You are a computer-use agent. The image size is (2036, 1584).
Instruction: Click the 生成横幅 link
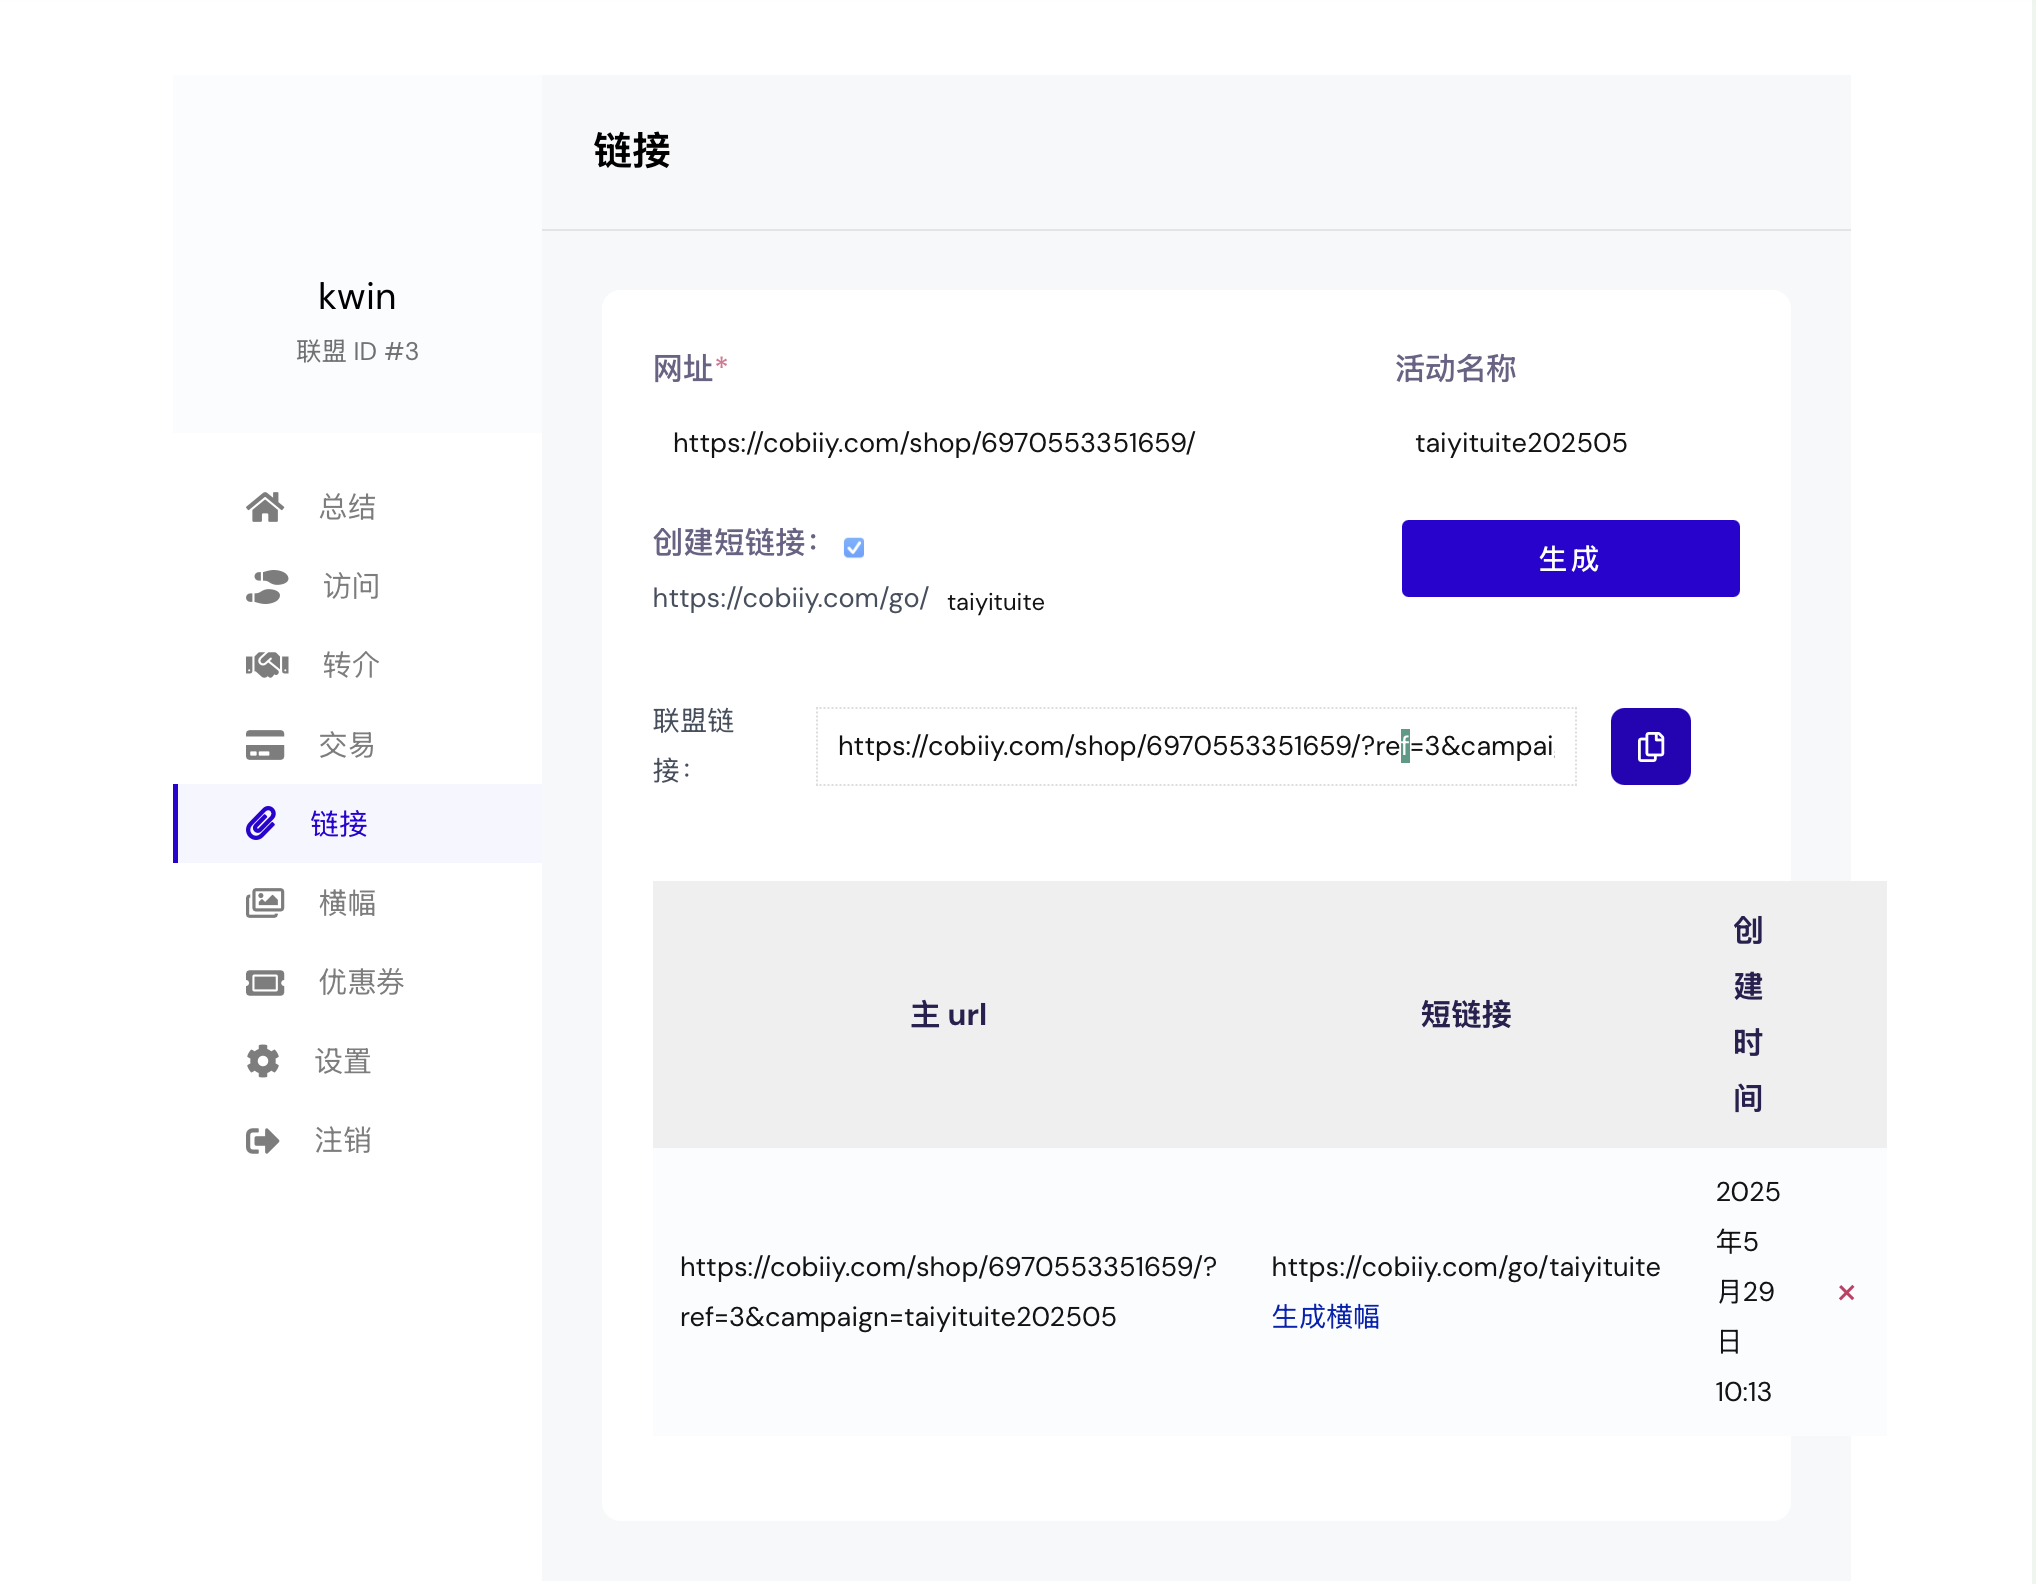[1325, 1316]
